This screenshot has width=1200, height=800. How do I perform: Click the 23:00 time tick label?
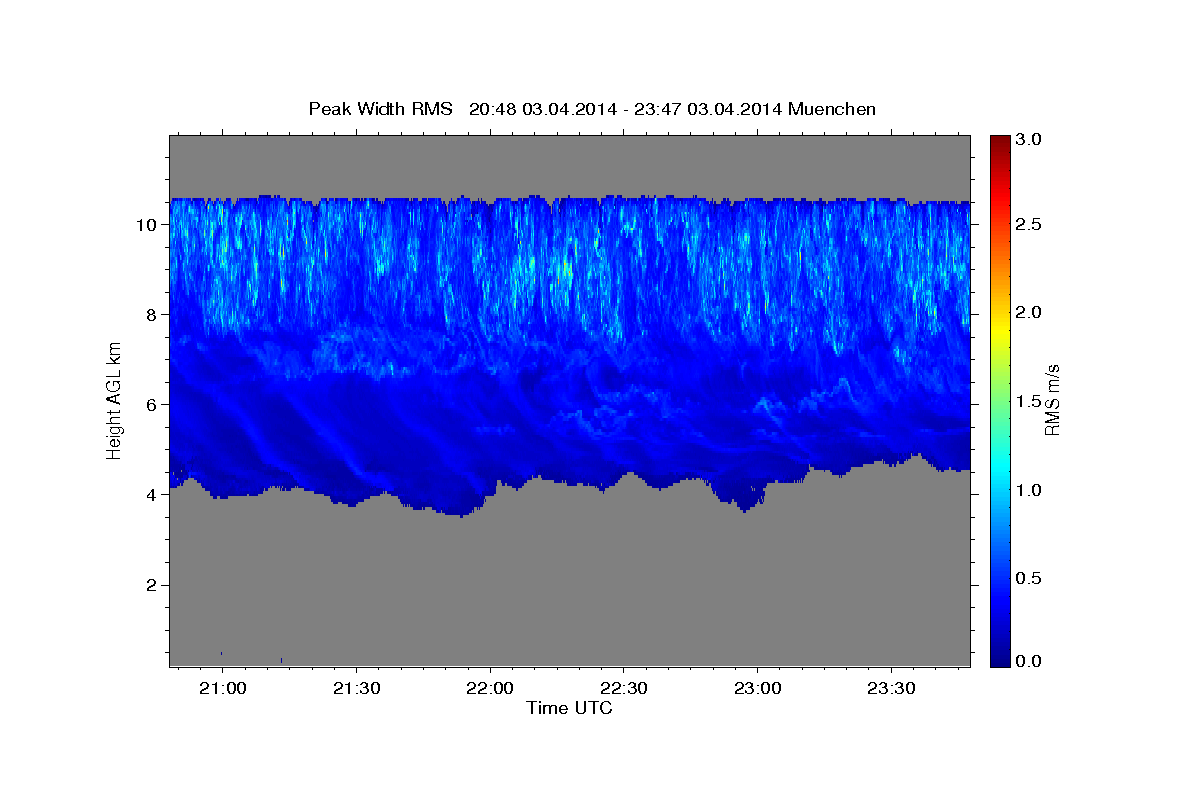757,689
